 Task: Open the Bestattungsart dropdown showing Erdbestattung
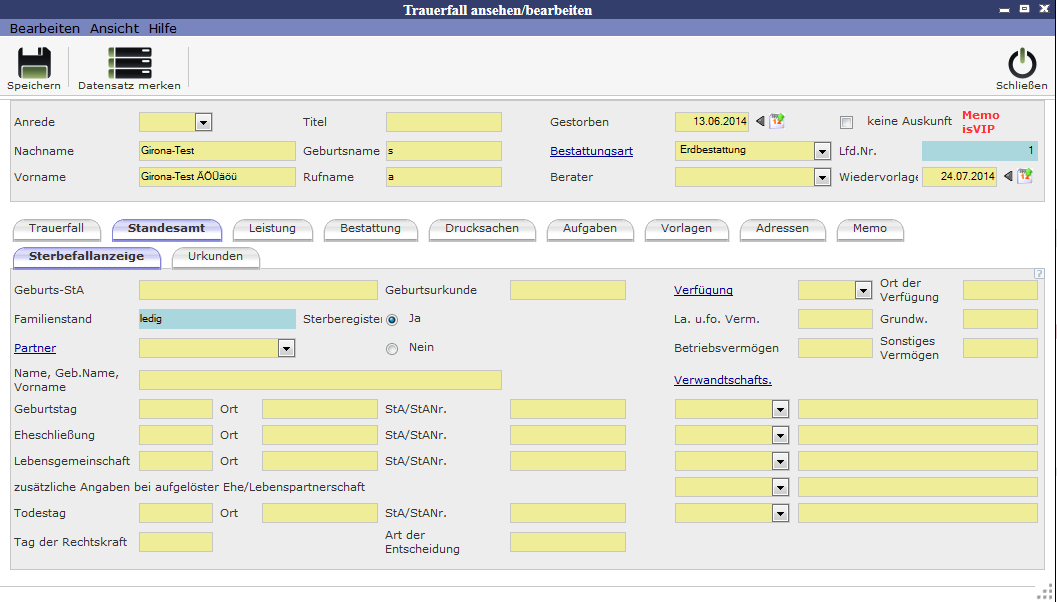tap(822, 151)
